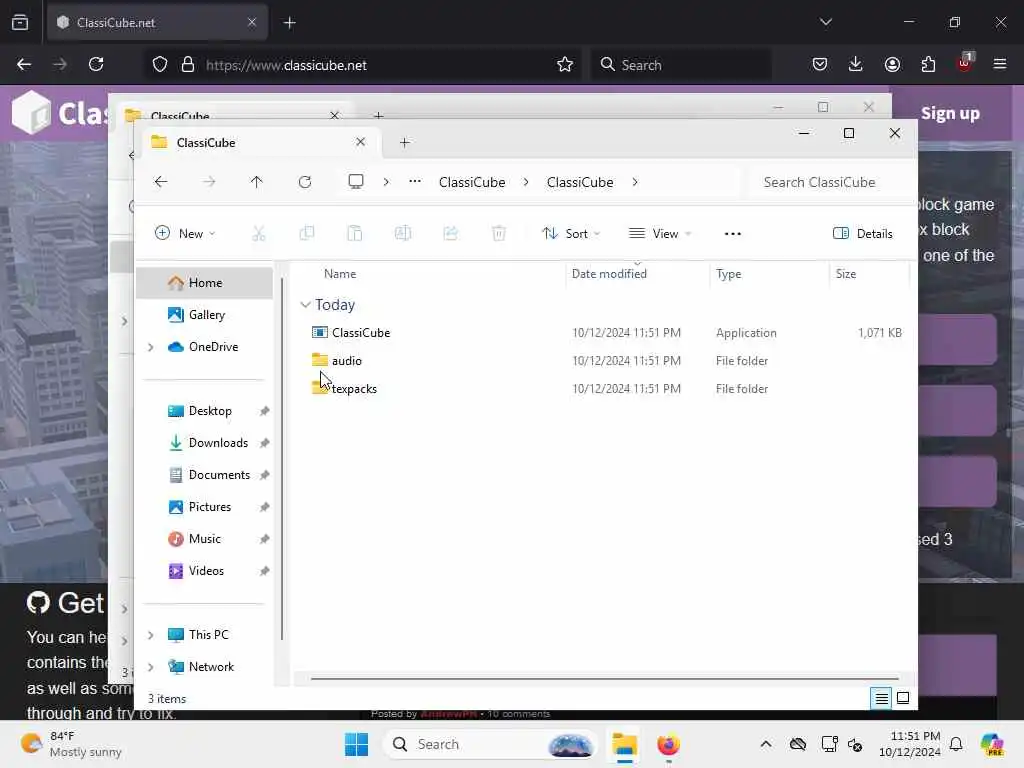Select the ClassiCube application file

point(360,332)
